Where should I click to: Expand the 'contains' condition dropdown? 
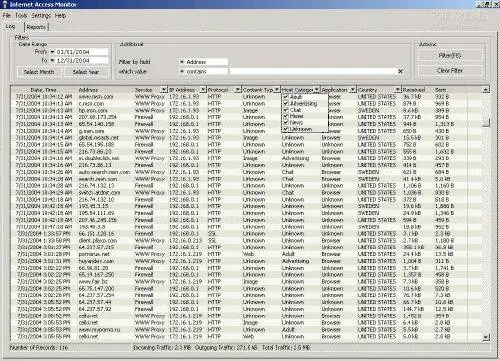click(x=182, y=71)
